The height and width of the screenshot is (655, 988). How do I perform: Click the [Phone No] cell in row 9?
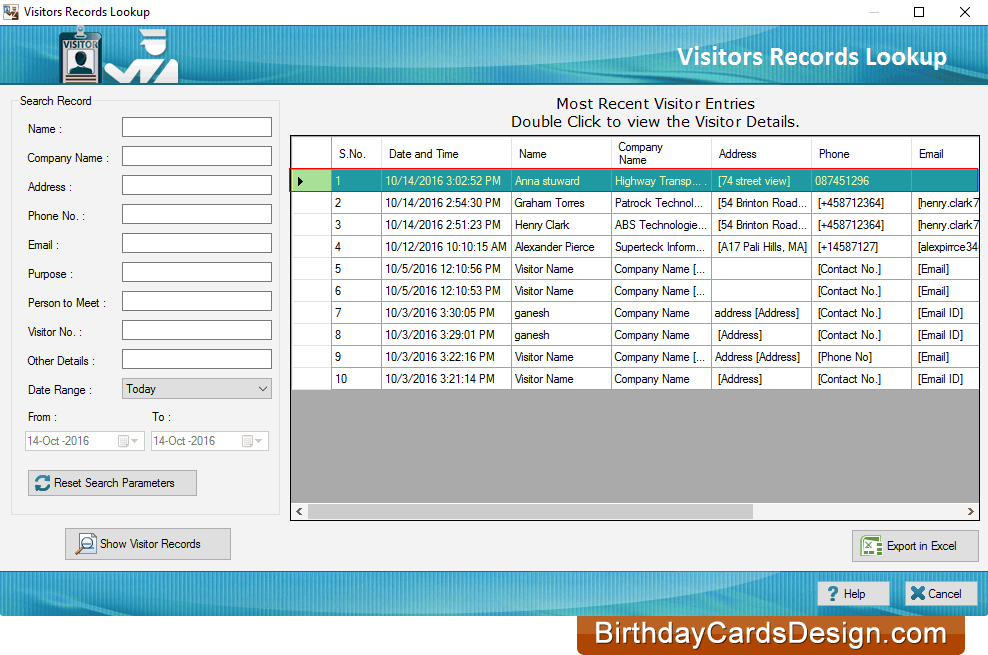click(x=861, y=357)
